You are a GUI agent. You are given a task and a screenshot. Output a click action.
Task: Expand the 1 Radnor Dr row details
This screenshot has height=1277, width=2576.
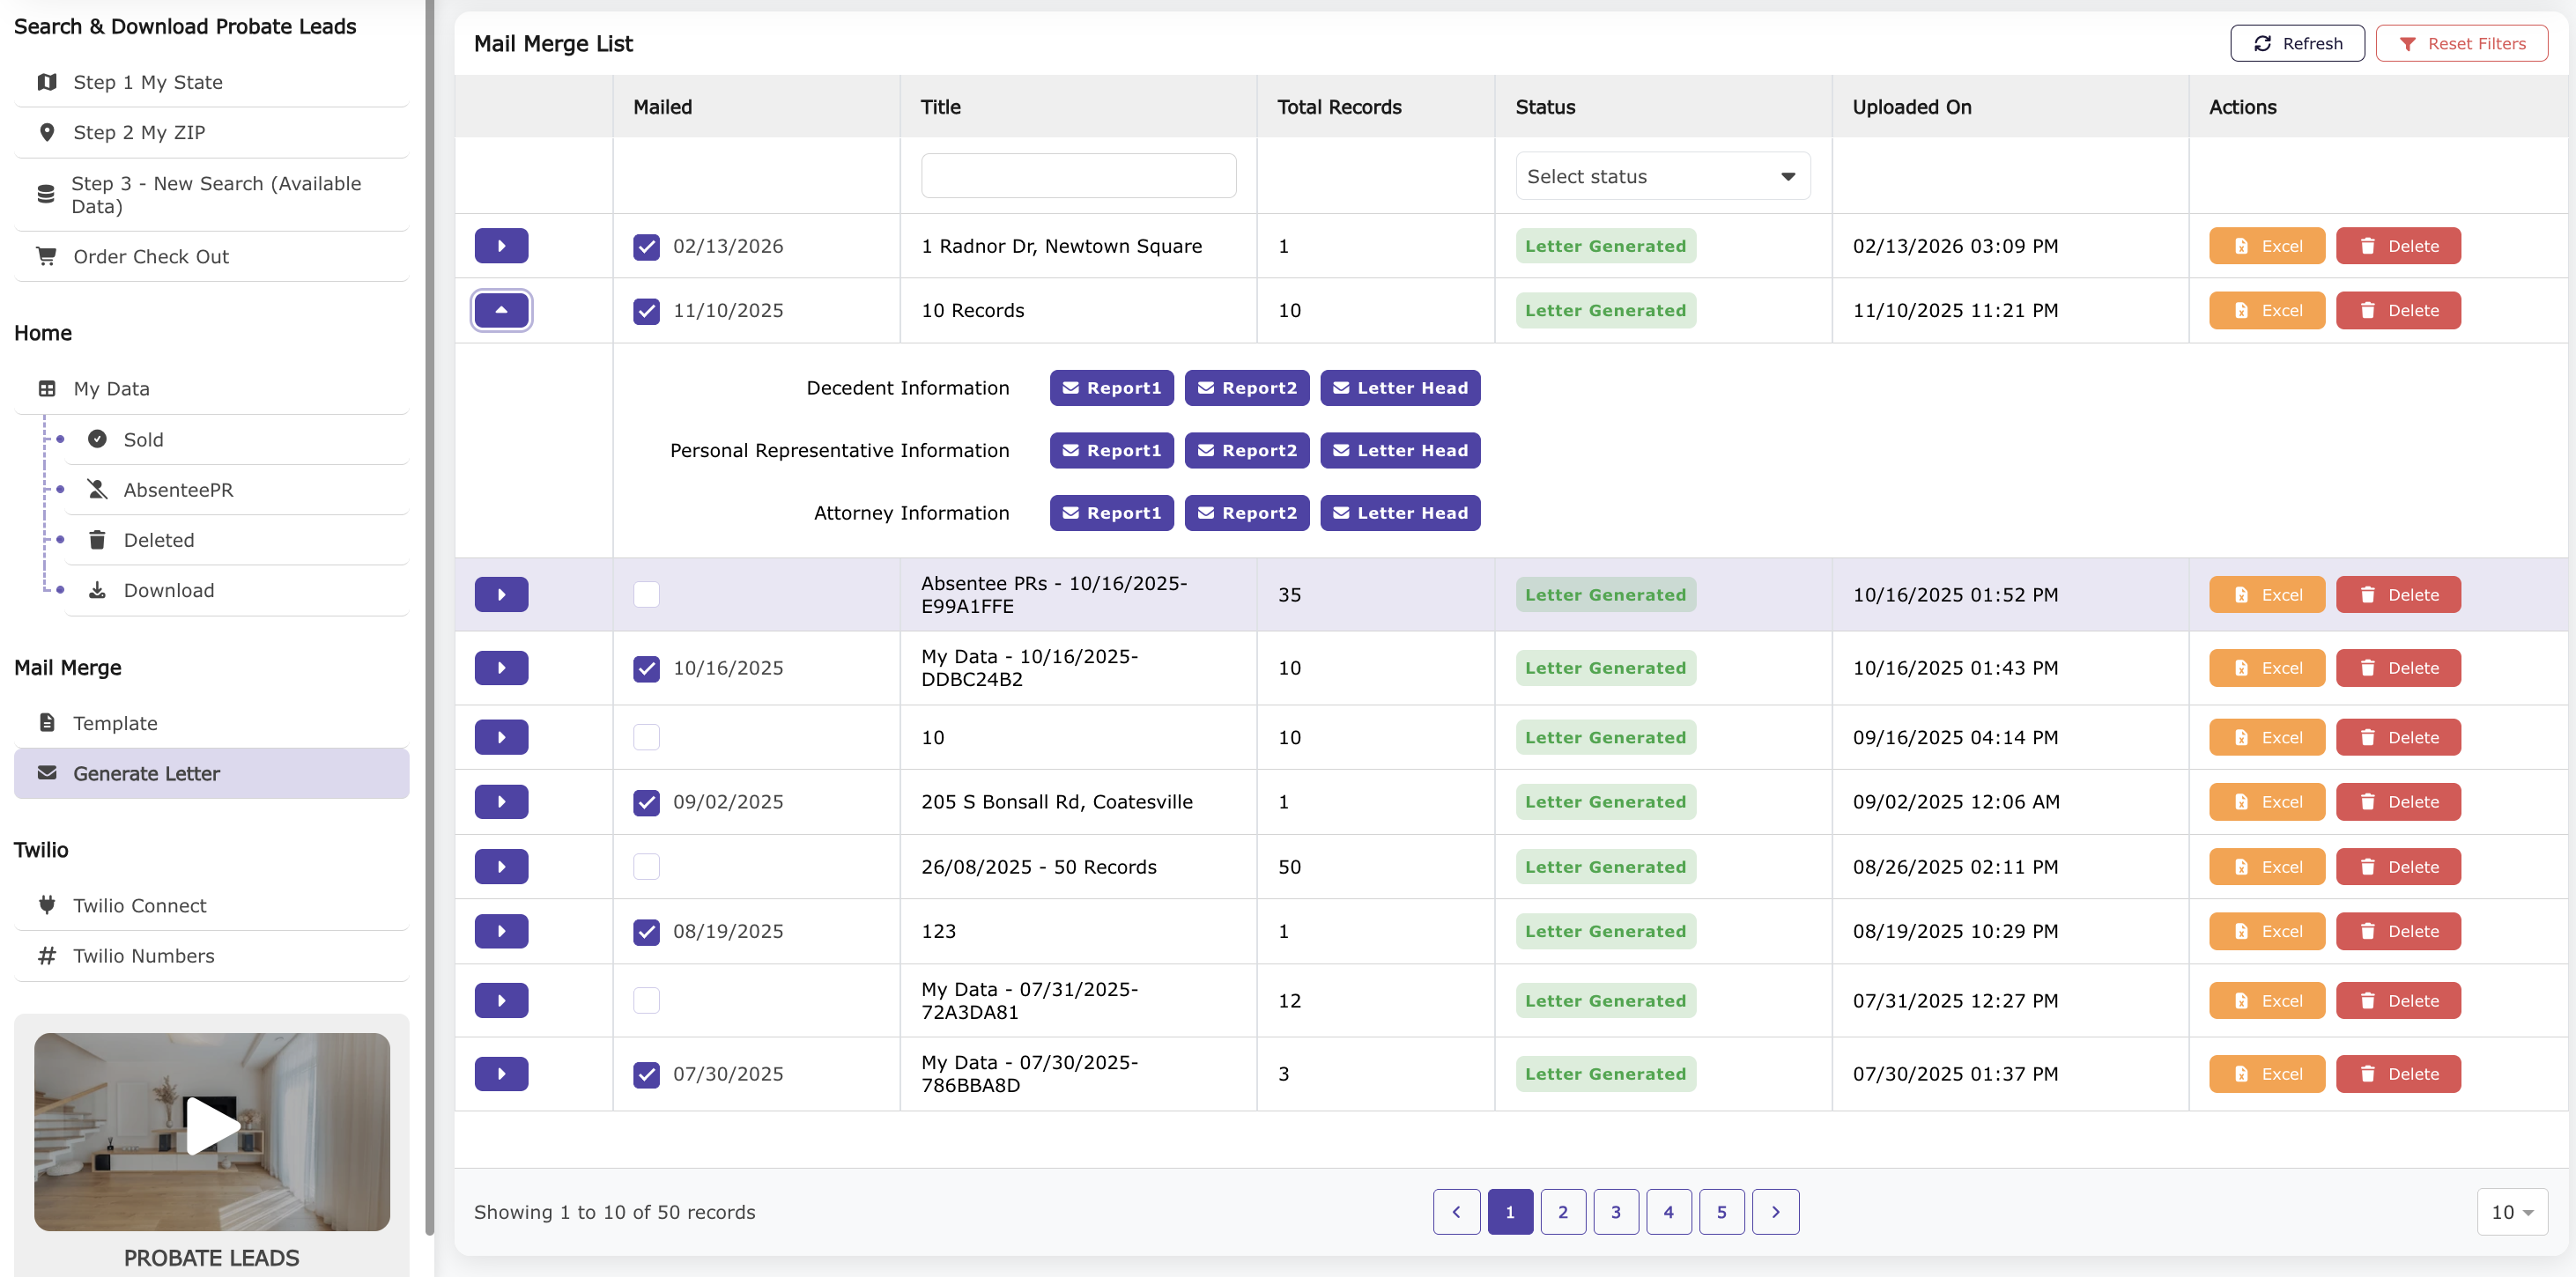point(501,246)
